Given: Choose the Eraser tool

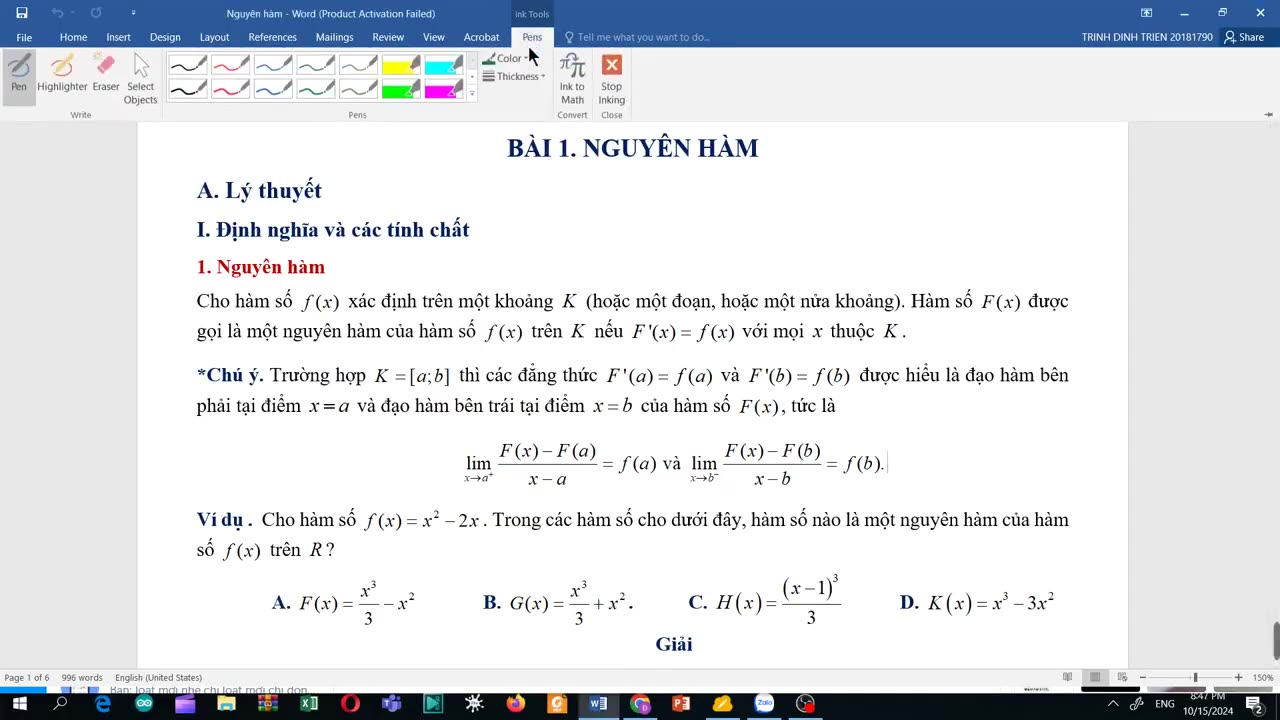Looking at the screenshot, I should click(106, 73).
